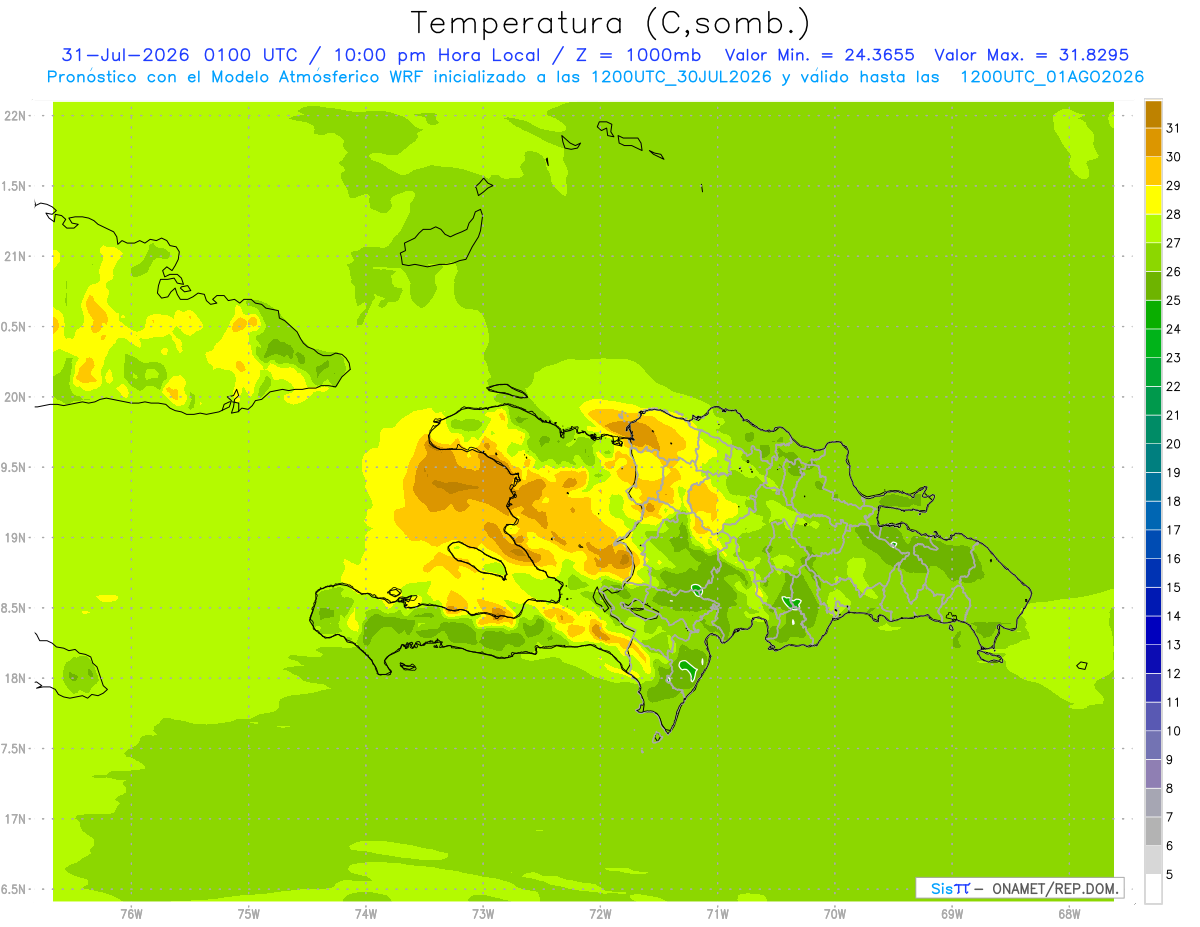Click the '7.5N' latitude label
This screenshot has height=927, width=1200.
pyautogui.click(x=15, y=749)
